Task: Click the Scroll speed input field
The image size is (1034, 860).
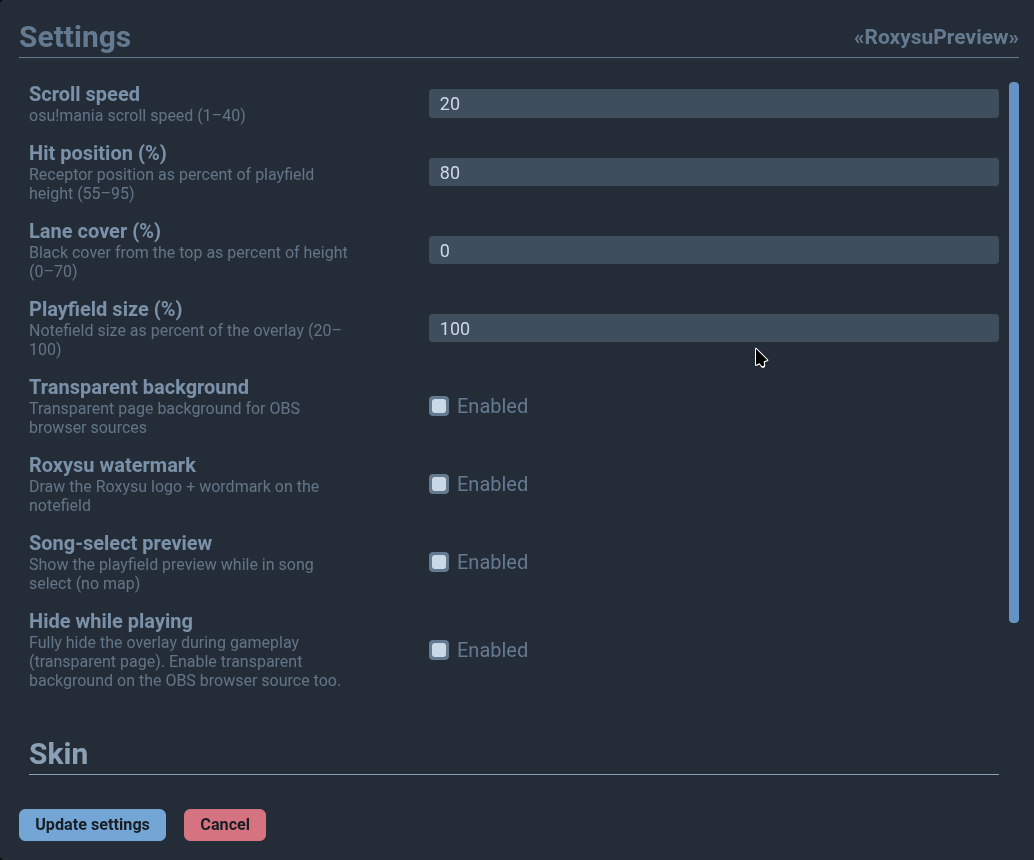Action: coord(714,104)
